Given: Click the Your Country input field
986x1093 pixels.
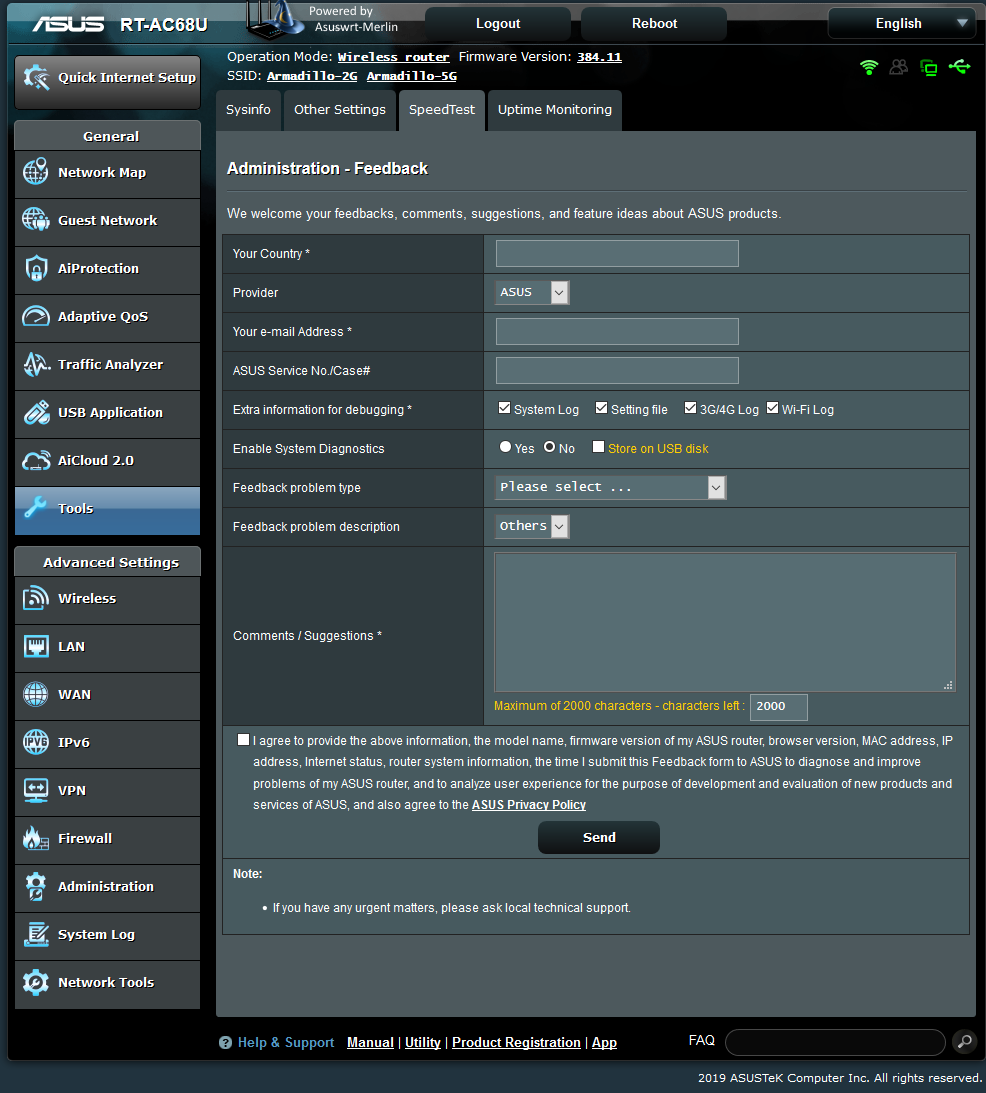Looking at the screenshot, I should [617, 254].
